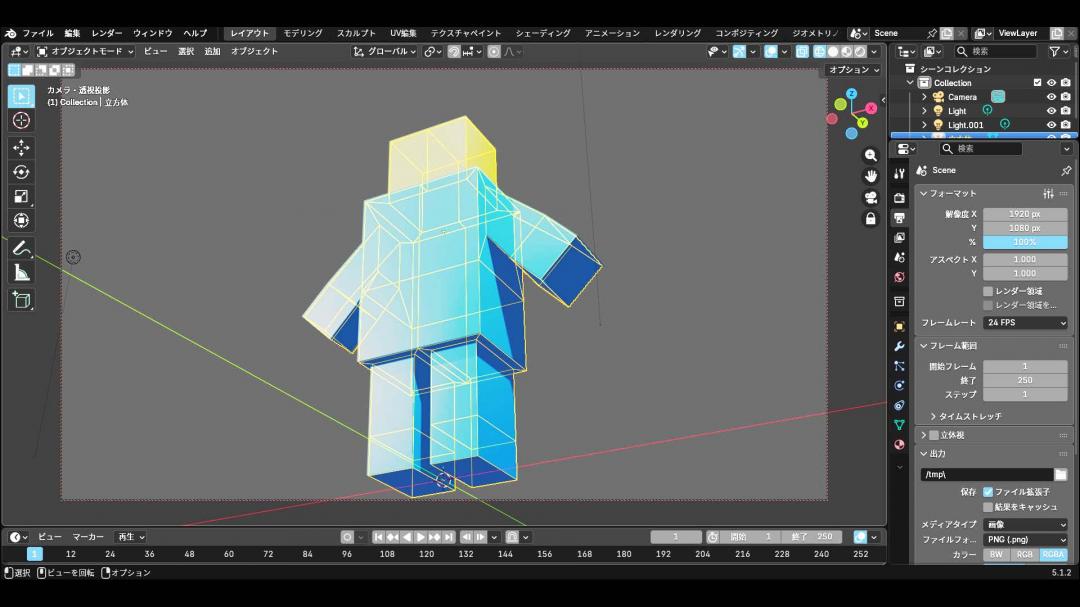Hide Camera using its eye icon
1080x607 pixels.
tap(1051, 97)
